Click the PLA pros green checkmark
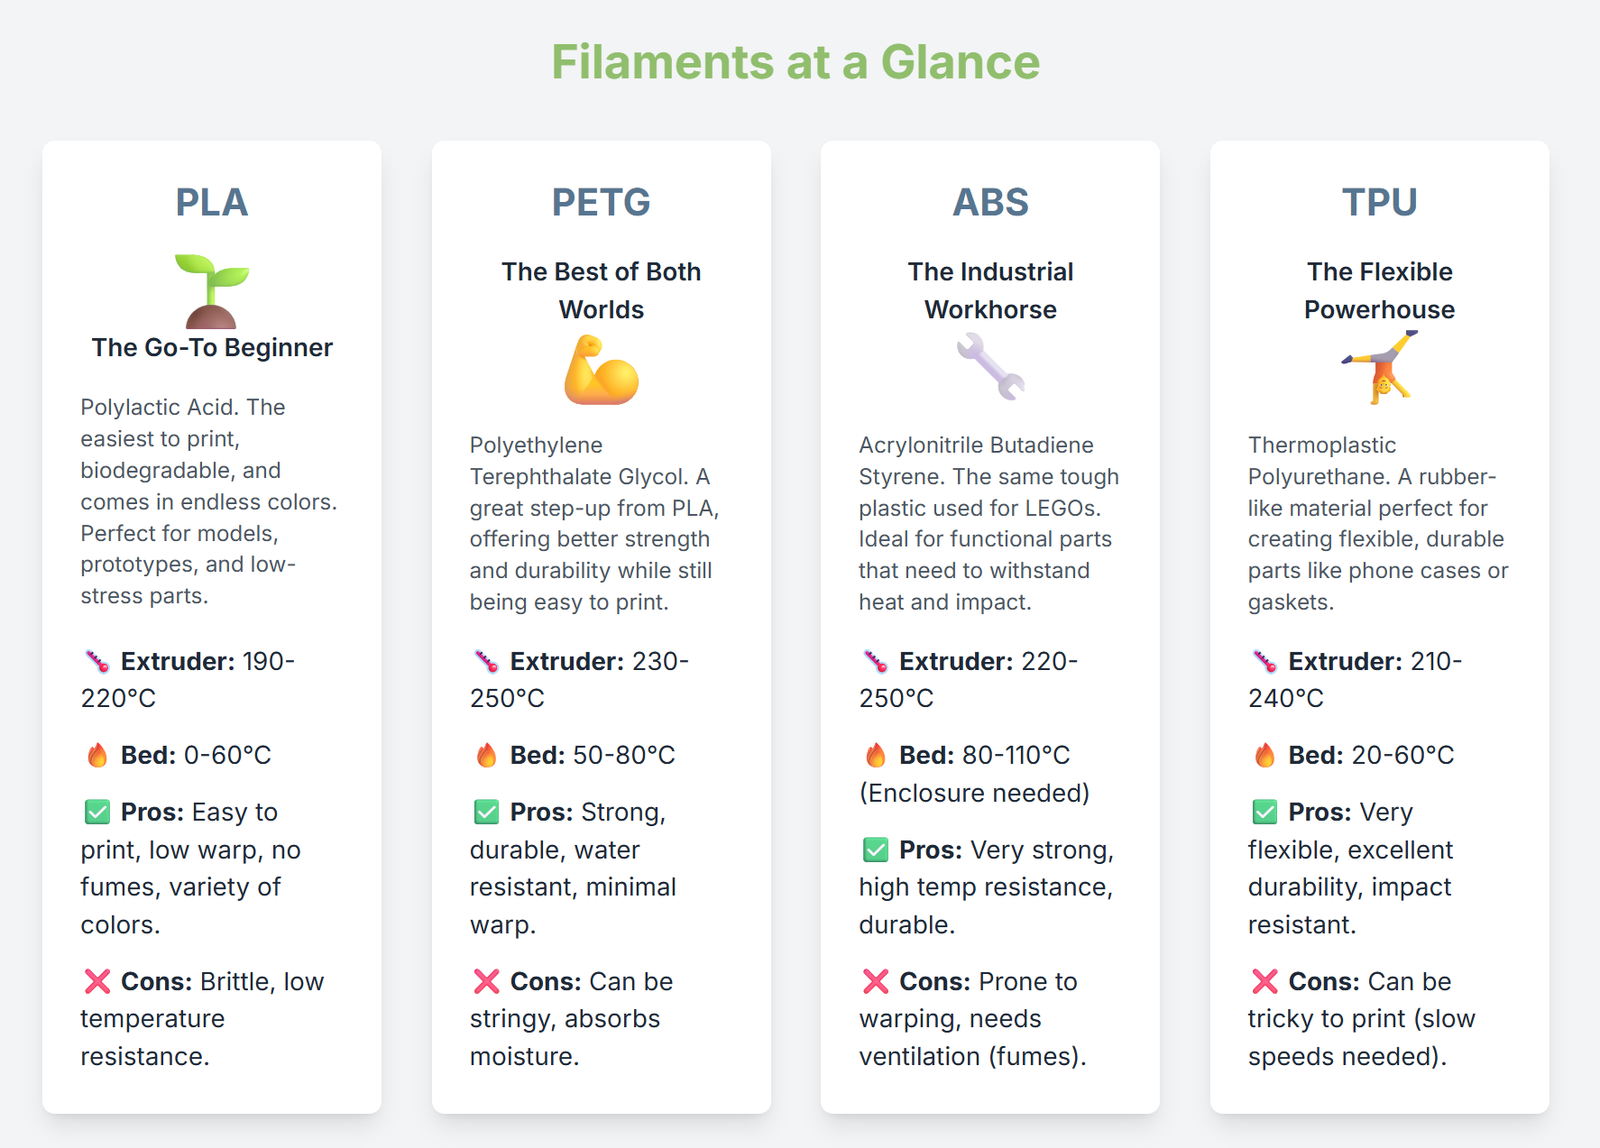 click(x=97, y=812)
